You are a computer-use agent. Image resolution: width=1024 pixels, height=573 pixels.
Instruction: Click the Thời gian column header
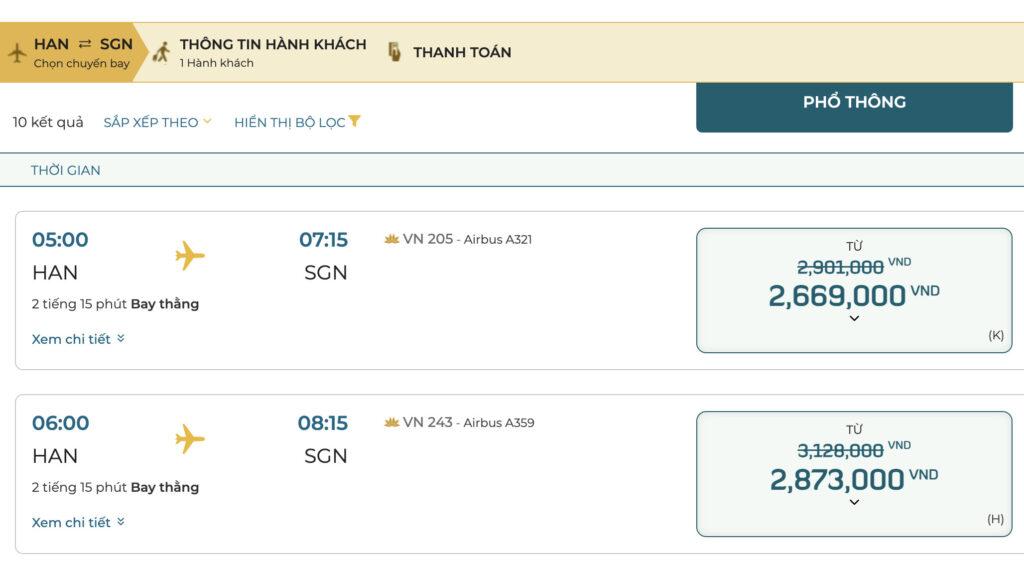[65, 171]
